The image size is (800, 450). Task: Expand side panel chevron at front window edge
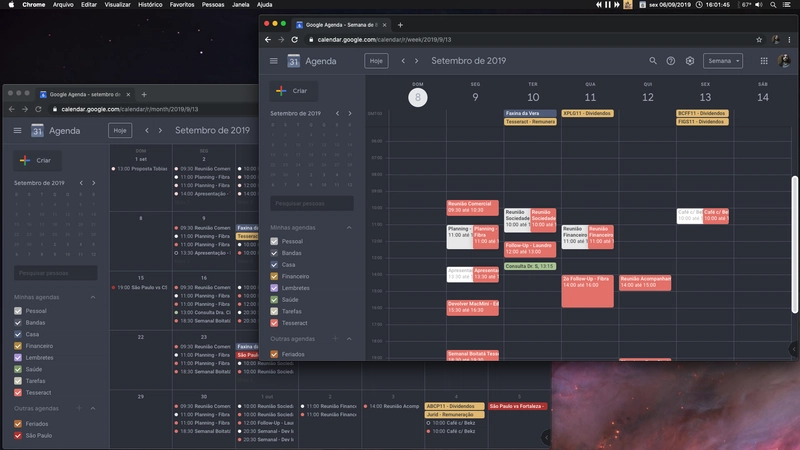click(x=793, y=349)
